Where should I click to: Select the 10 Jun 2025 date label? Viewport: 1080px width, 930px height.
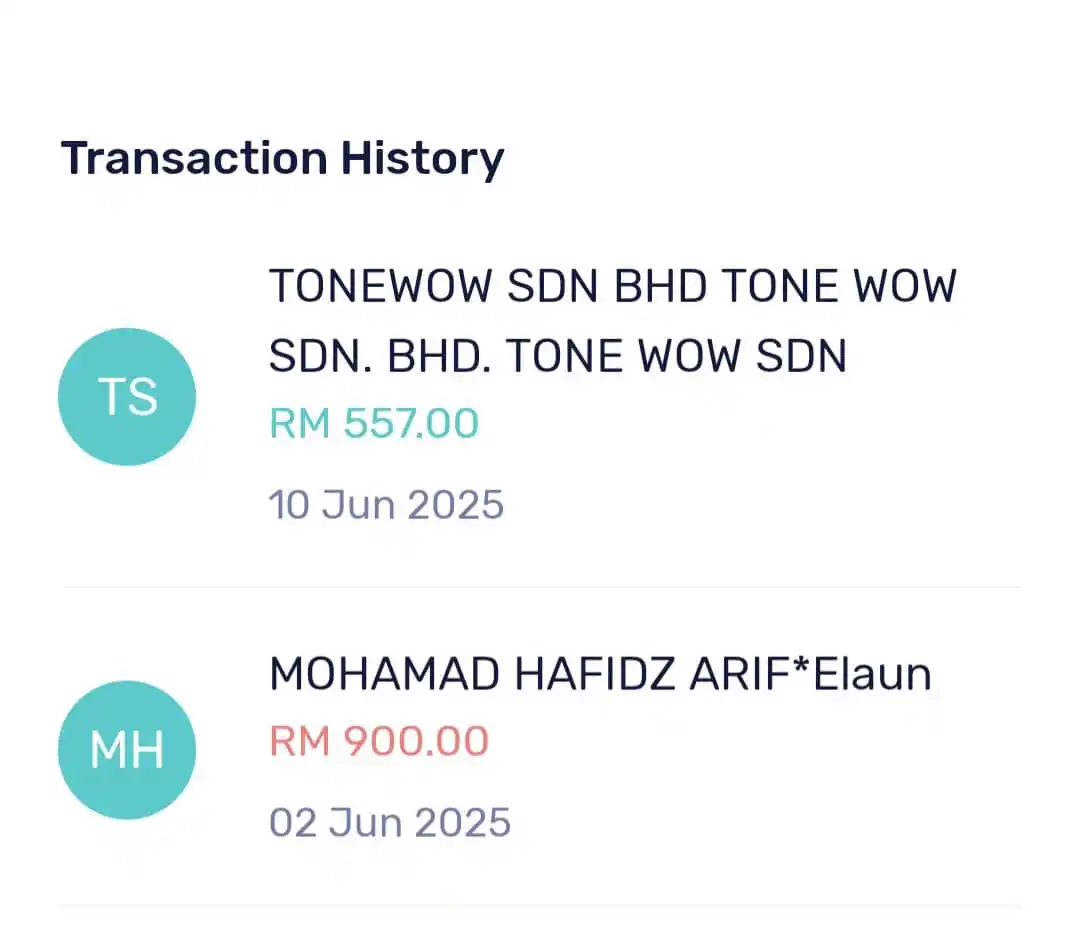(x=386, y=504)
